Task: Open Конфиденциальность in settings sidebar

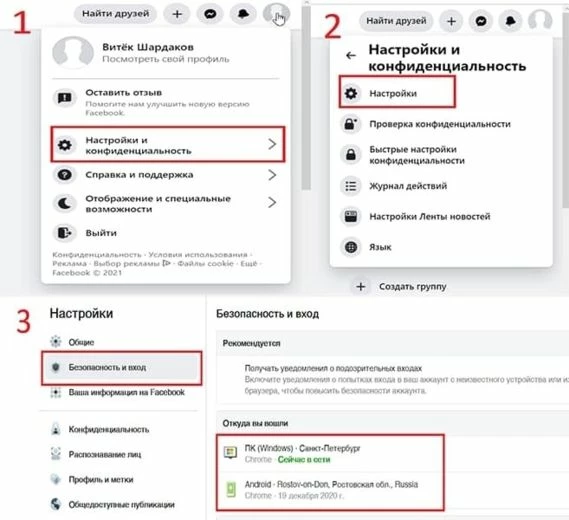Action: [109, 429]
